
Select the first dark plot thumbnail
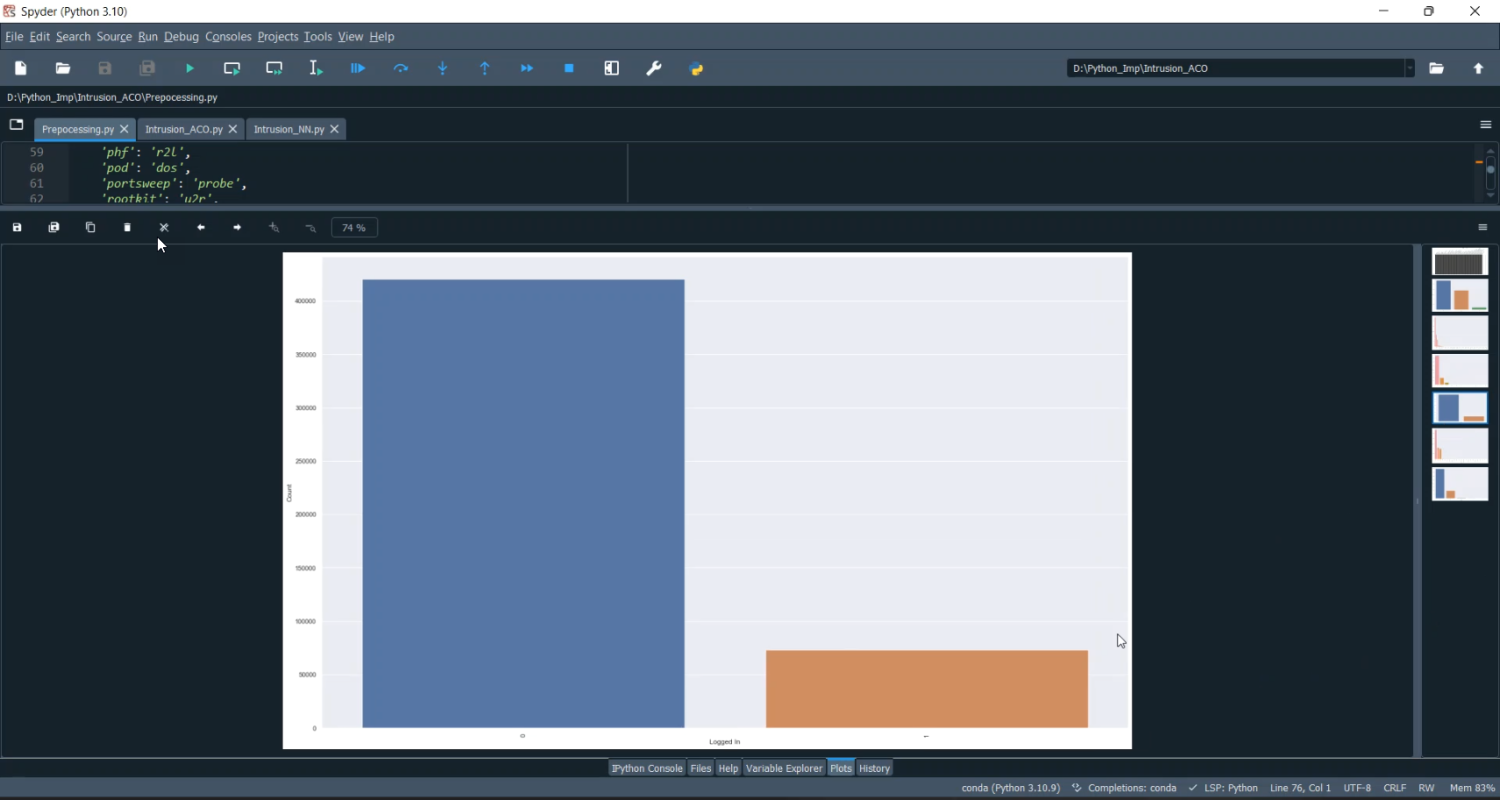coord(1460,263)
